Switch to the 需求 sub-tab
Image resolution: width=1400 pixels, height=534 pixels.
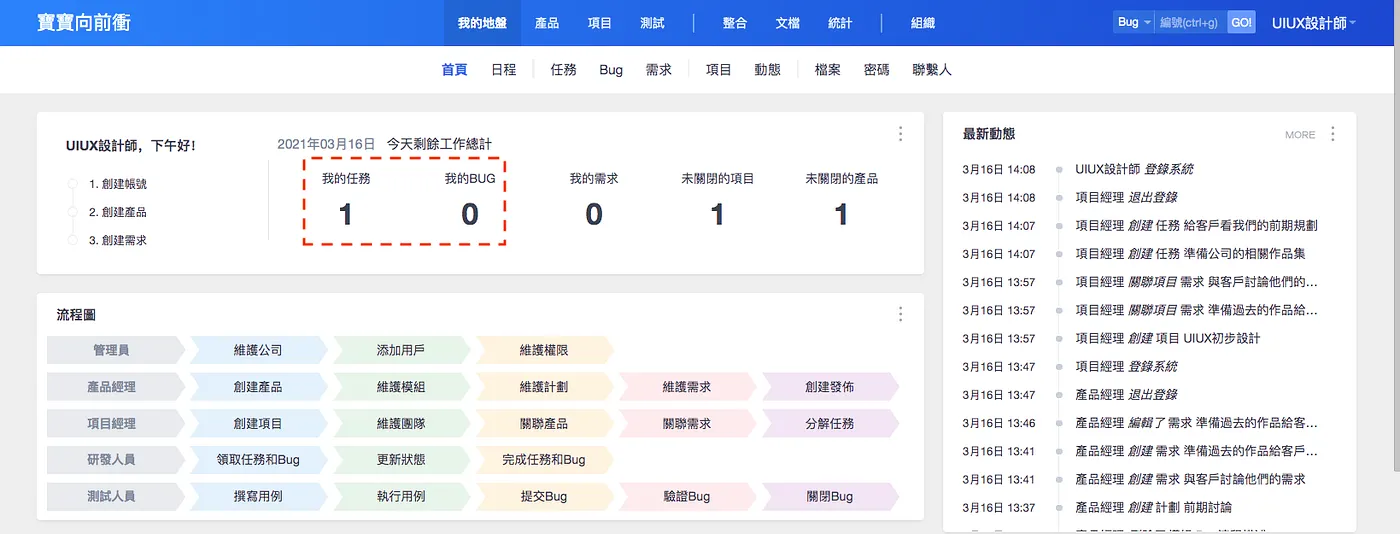(659, 70)
